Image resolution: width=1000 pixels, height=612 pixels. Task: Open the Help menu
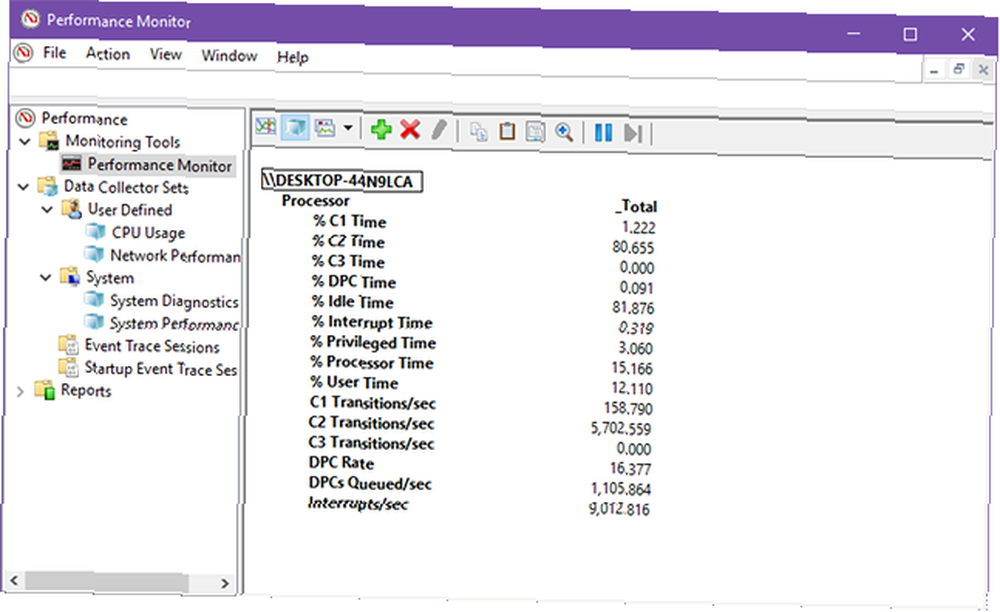293,57
